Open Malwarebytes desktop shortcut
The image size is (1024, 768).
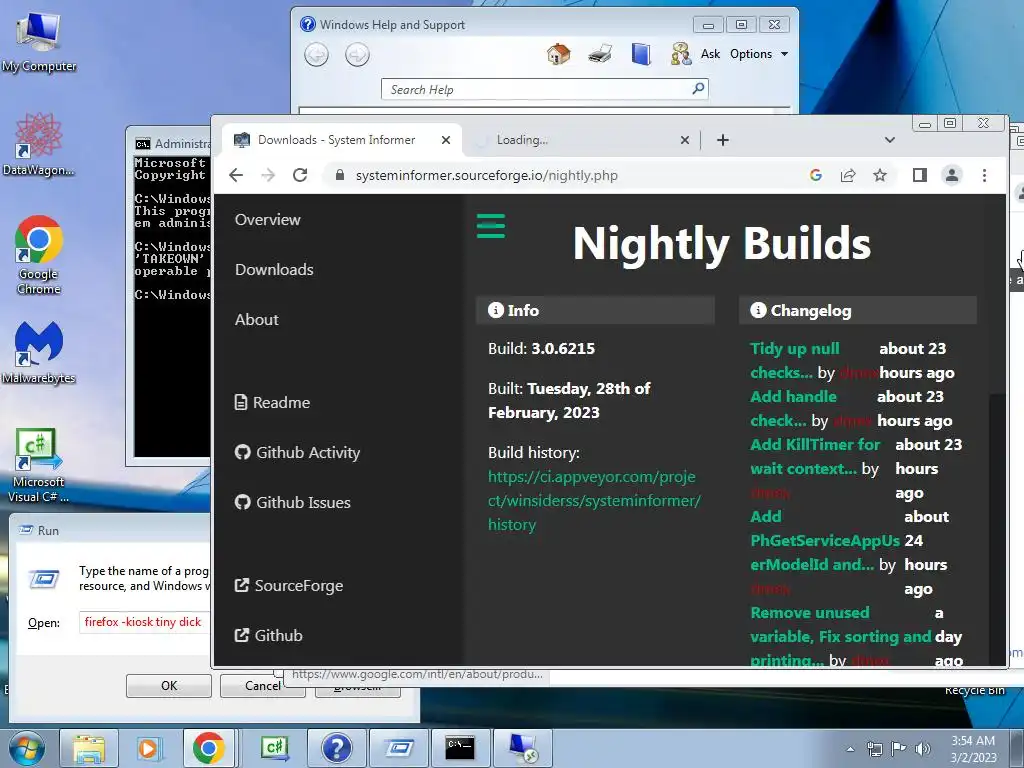coord(39,353)
